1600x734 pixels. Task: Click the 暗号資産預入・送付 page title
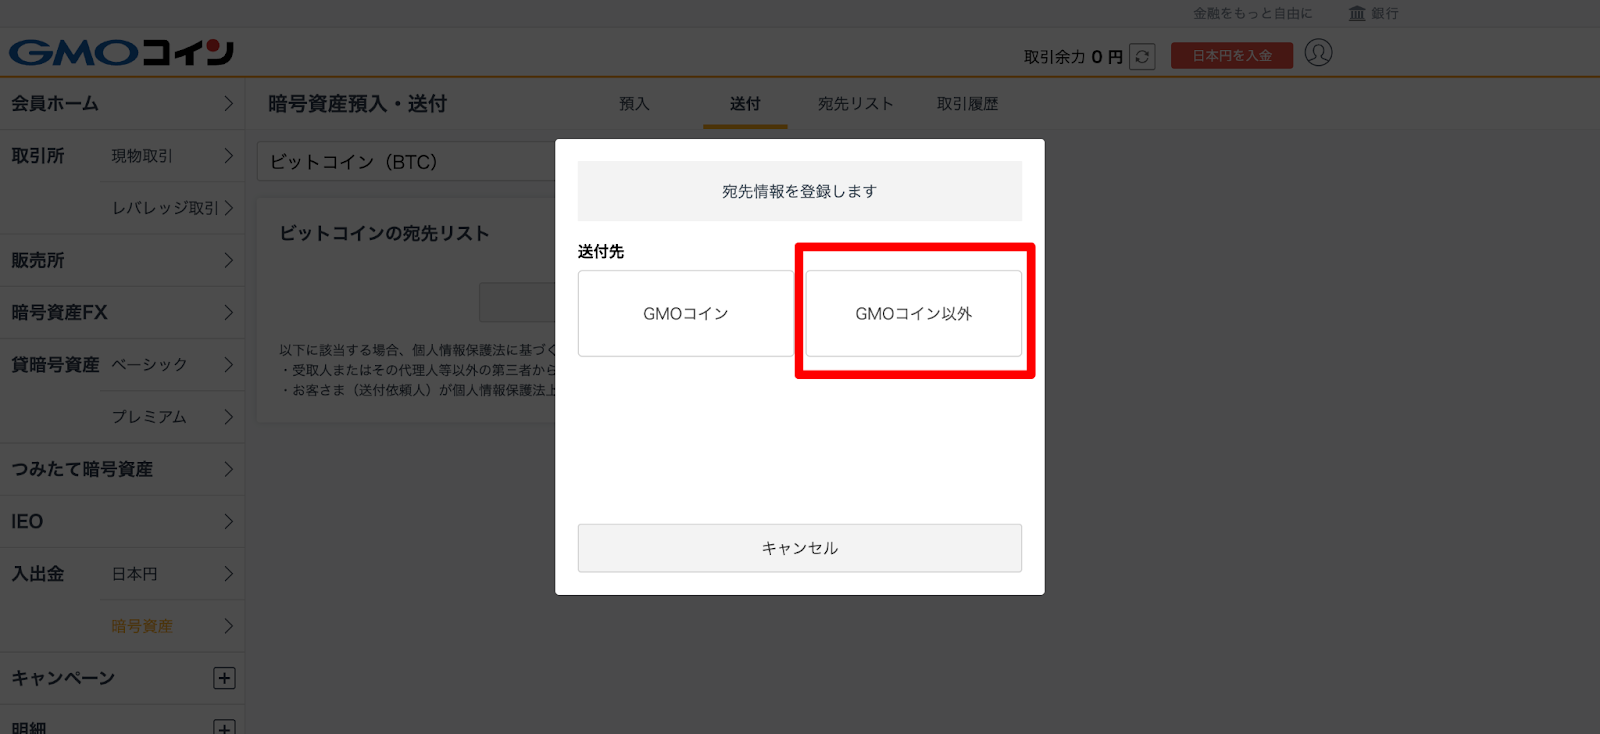357,104
